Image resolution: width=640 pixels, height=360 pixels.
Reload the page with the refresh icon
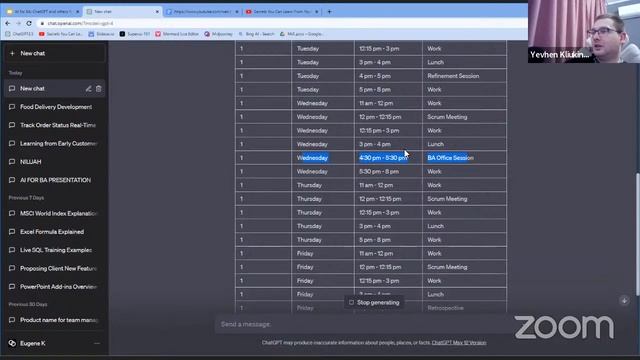click(x=29, y=23)
